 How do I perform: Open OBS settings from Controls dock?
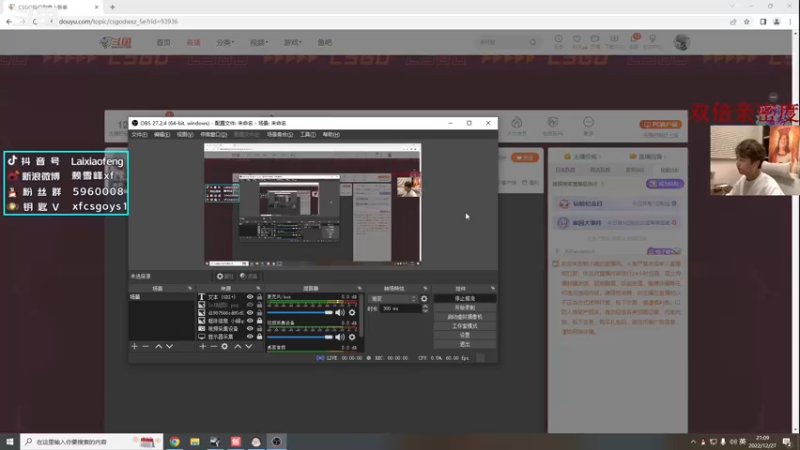coord(464,335)
